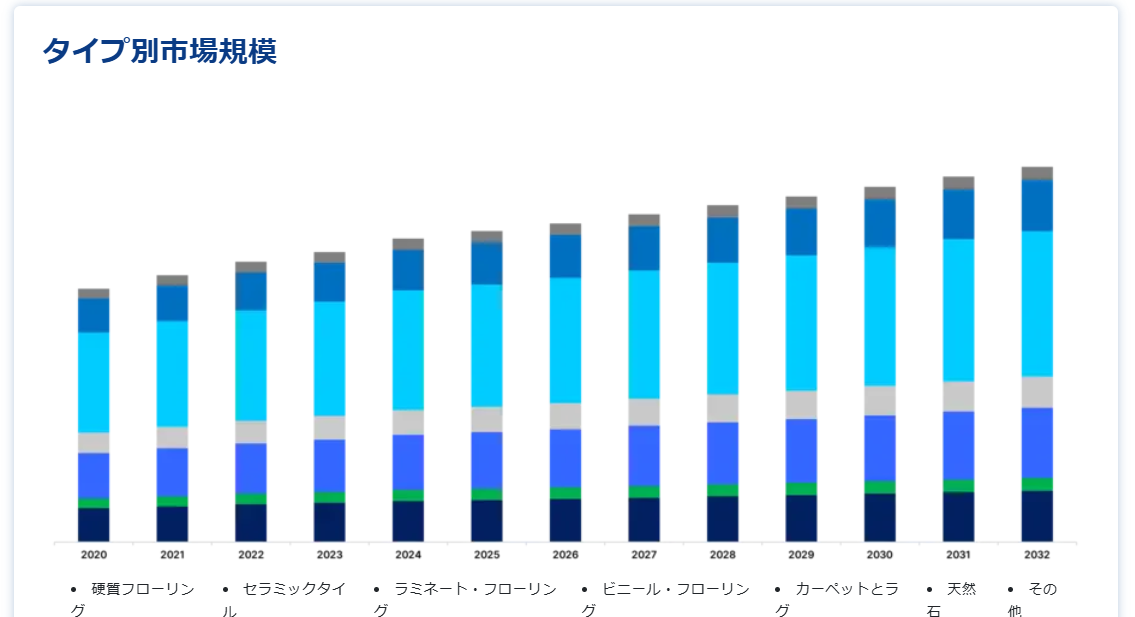Click the royal blue segment of 2024 bar
Screen dimensions: 1135x617
(408, 461)
